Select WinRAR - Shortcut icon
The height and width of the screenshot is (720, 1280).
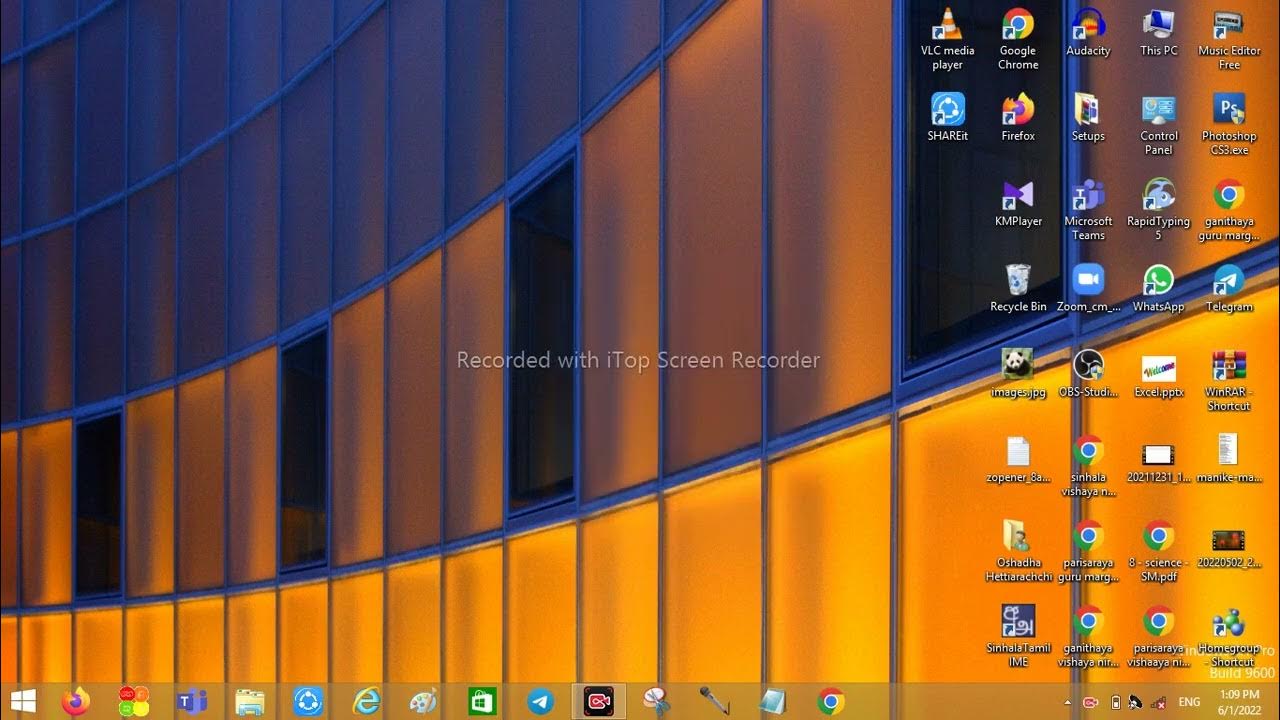[x=1229, y=380]
